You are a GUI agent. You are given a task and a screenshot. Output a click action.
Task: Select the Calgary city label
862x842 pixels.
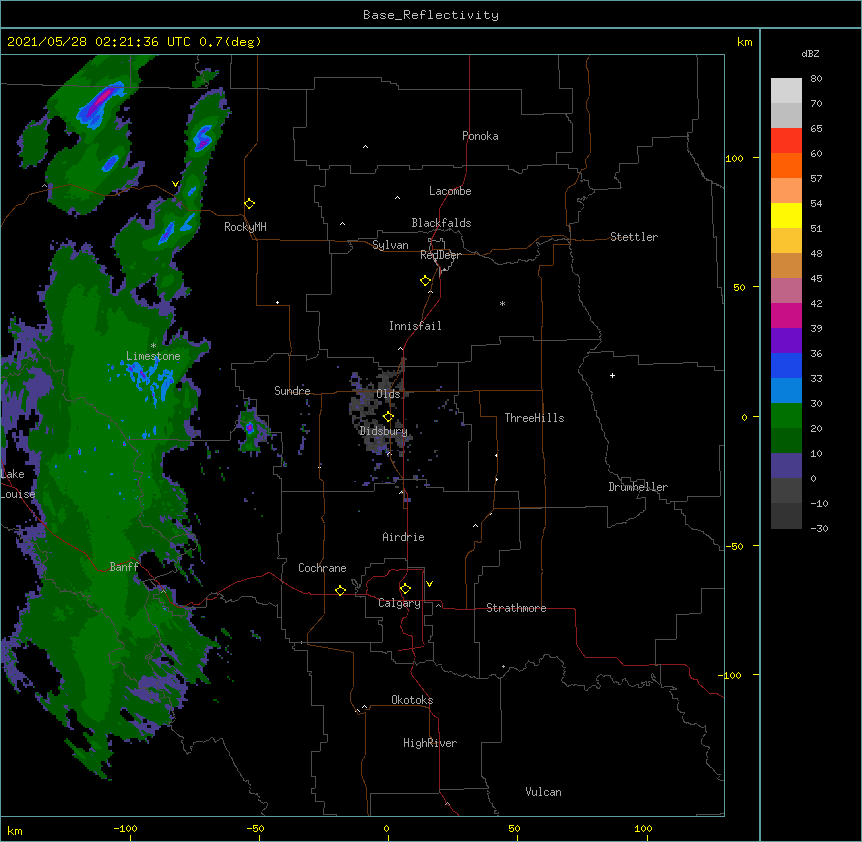[x=399, y=603]
